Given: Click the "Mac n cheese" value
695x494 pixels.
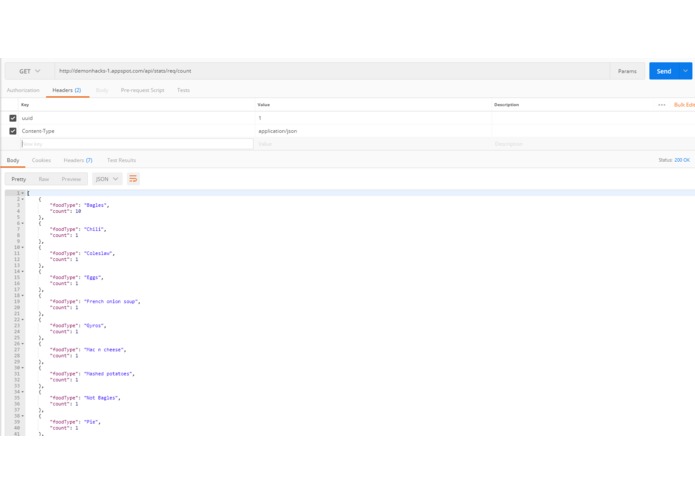Looking at the screenshot, I should (104, 350).
